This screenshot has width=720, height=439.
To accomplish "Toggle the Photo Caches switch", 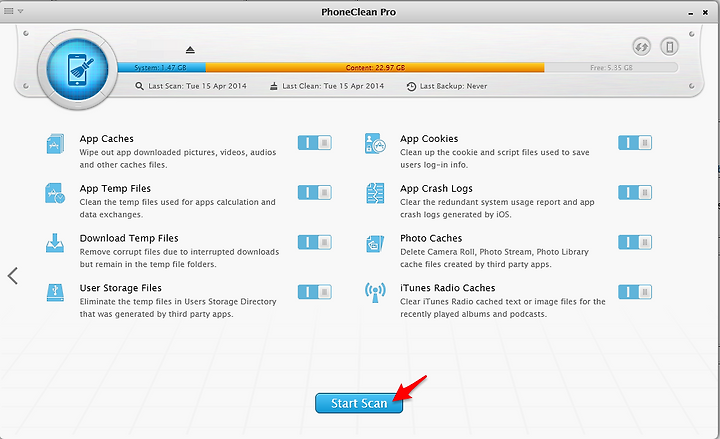I will [635, 242].
